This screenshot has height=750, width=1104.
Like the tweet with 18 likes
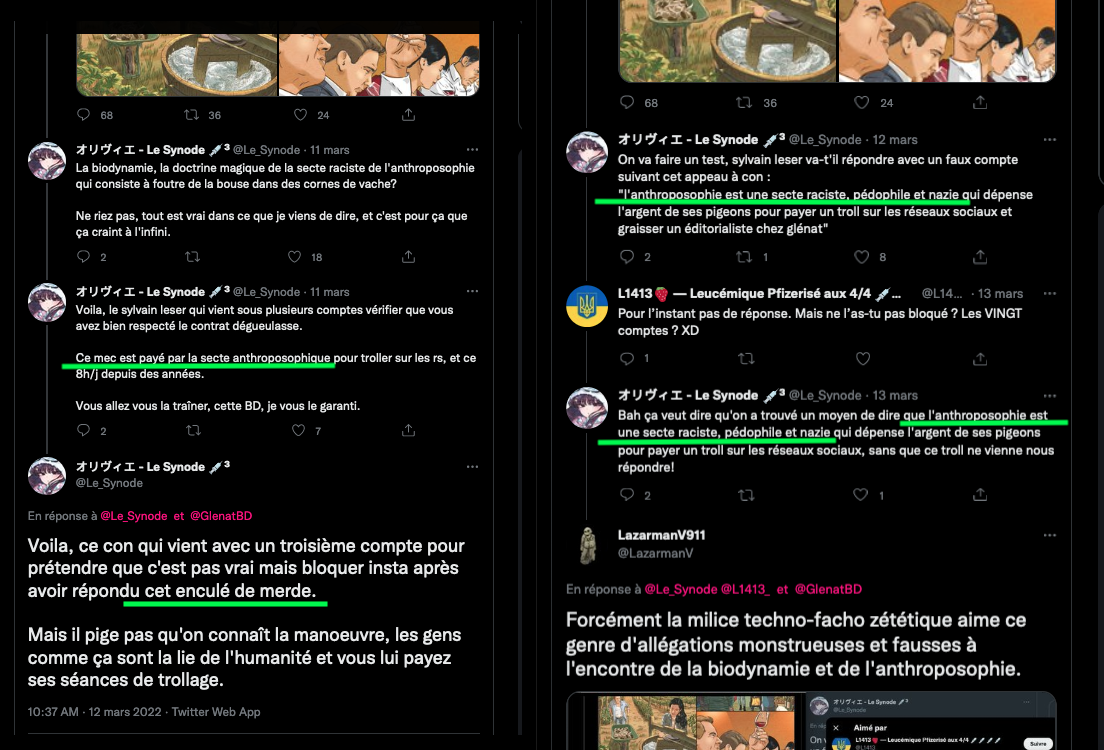(294, 256)
